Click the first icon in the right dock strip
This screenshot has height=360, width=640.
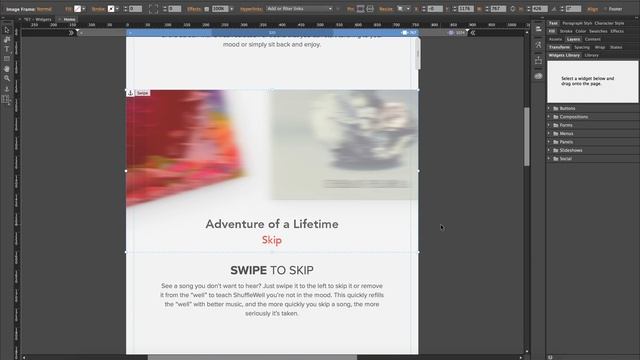[x=538, y=29]
